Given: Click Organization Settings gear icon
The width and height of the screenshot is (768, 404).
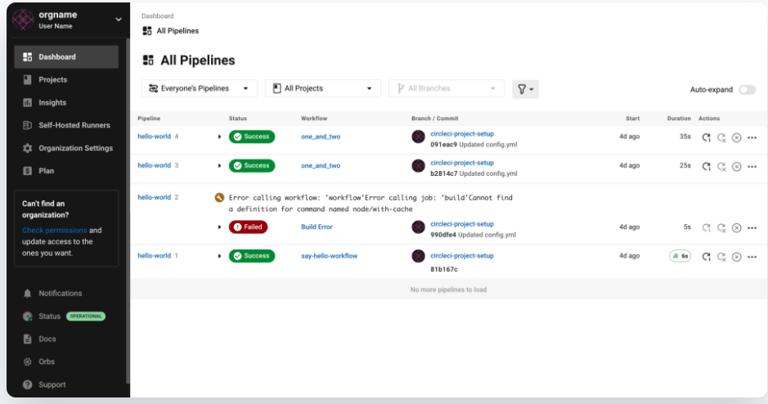Looking at the screenshot, I should 27,148.
